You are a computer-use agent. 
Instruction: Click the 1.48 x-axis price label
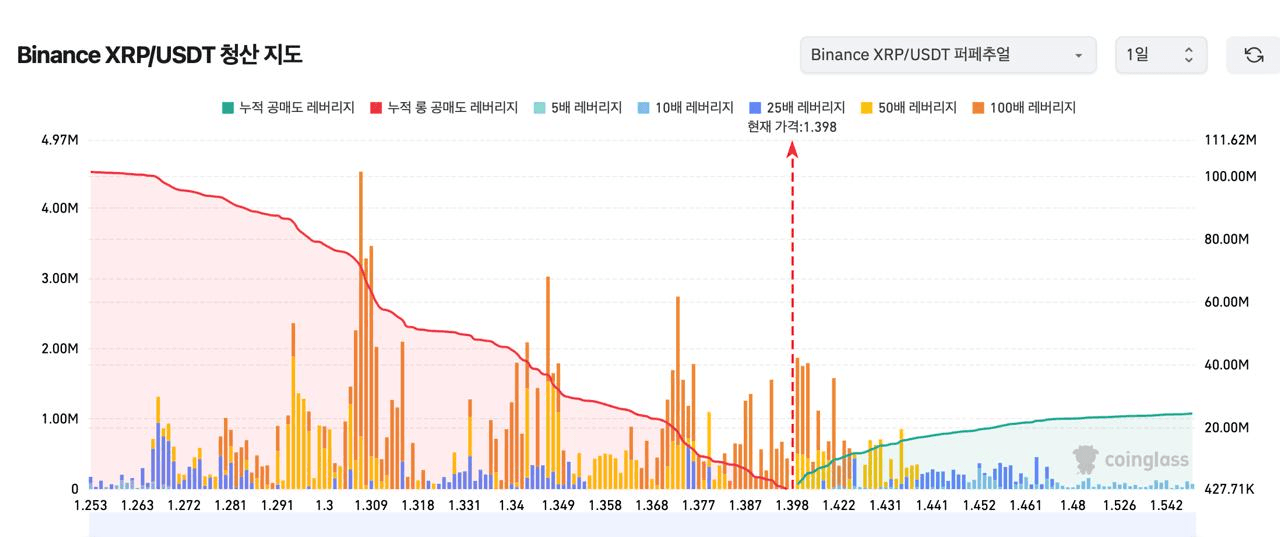point(1072,506)
